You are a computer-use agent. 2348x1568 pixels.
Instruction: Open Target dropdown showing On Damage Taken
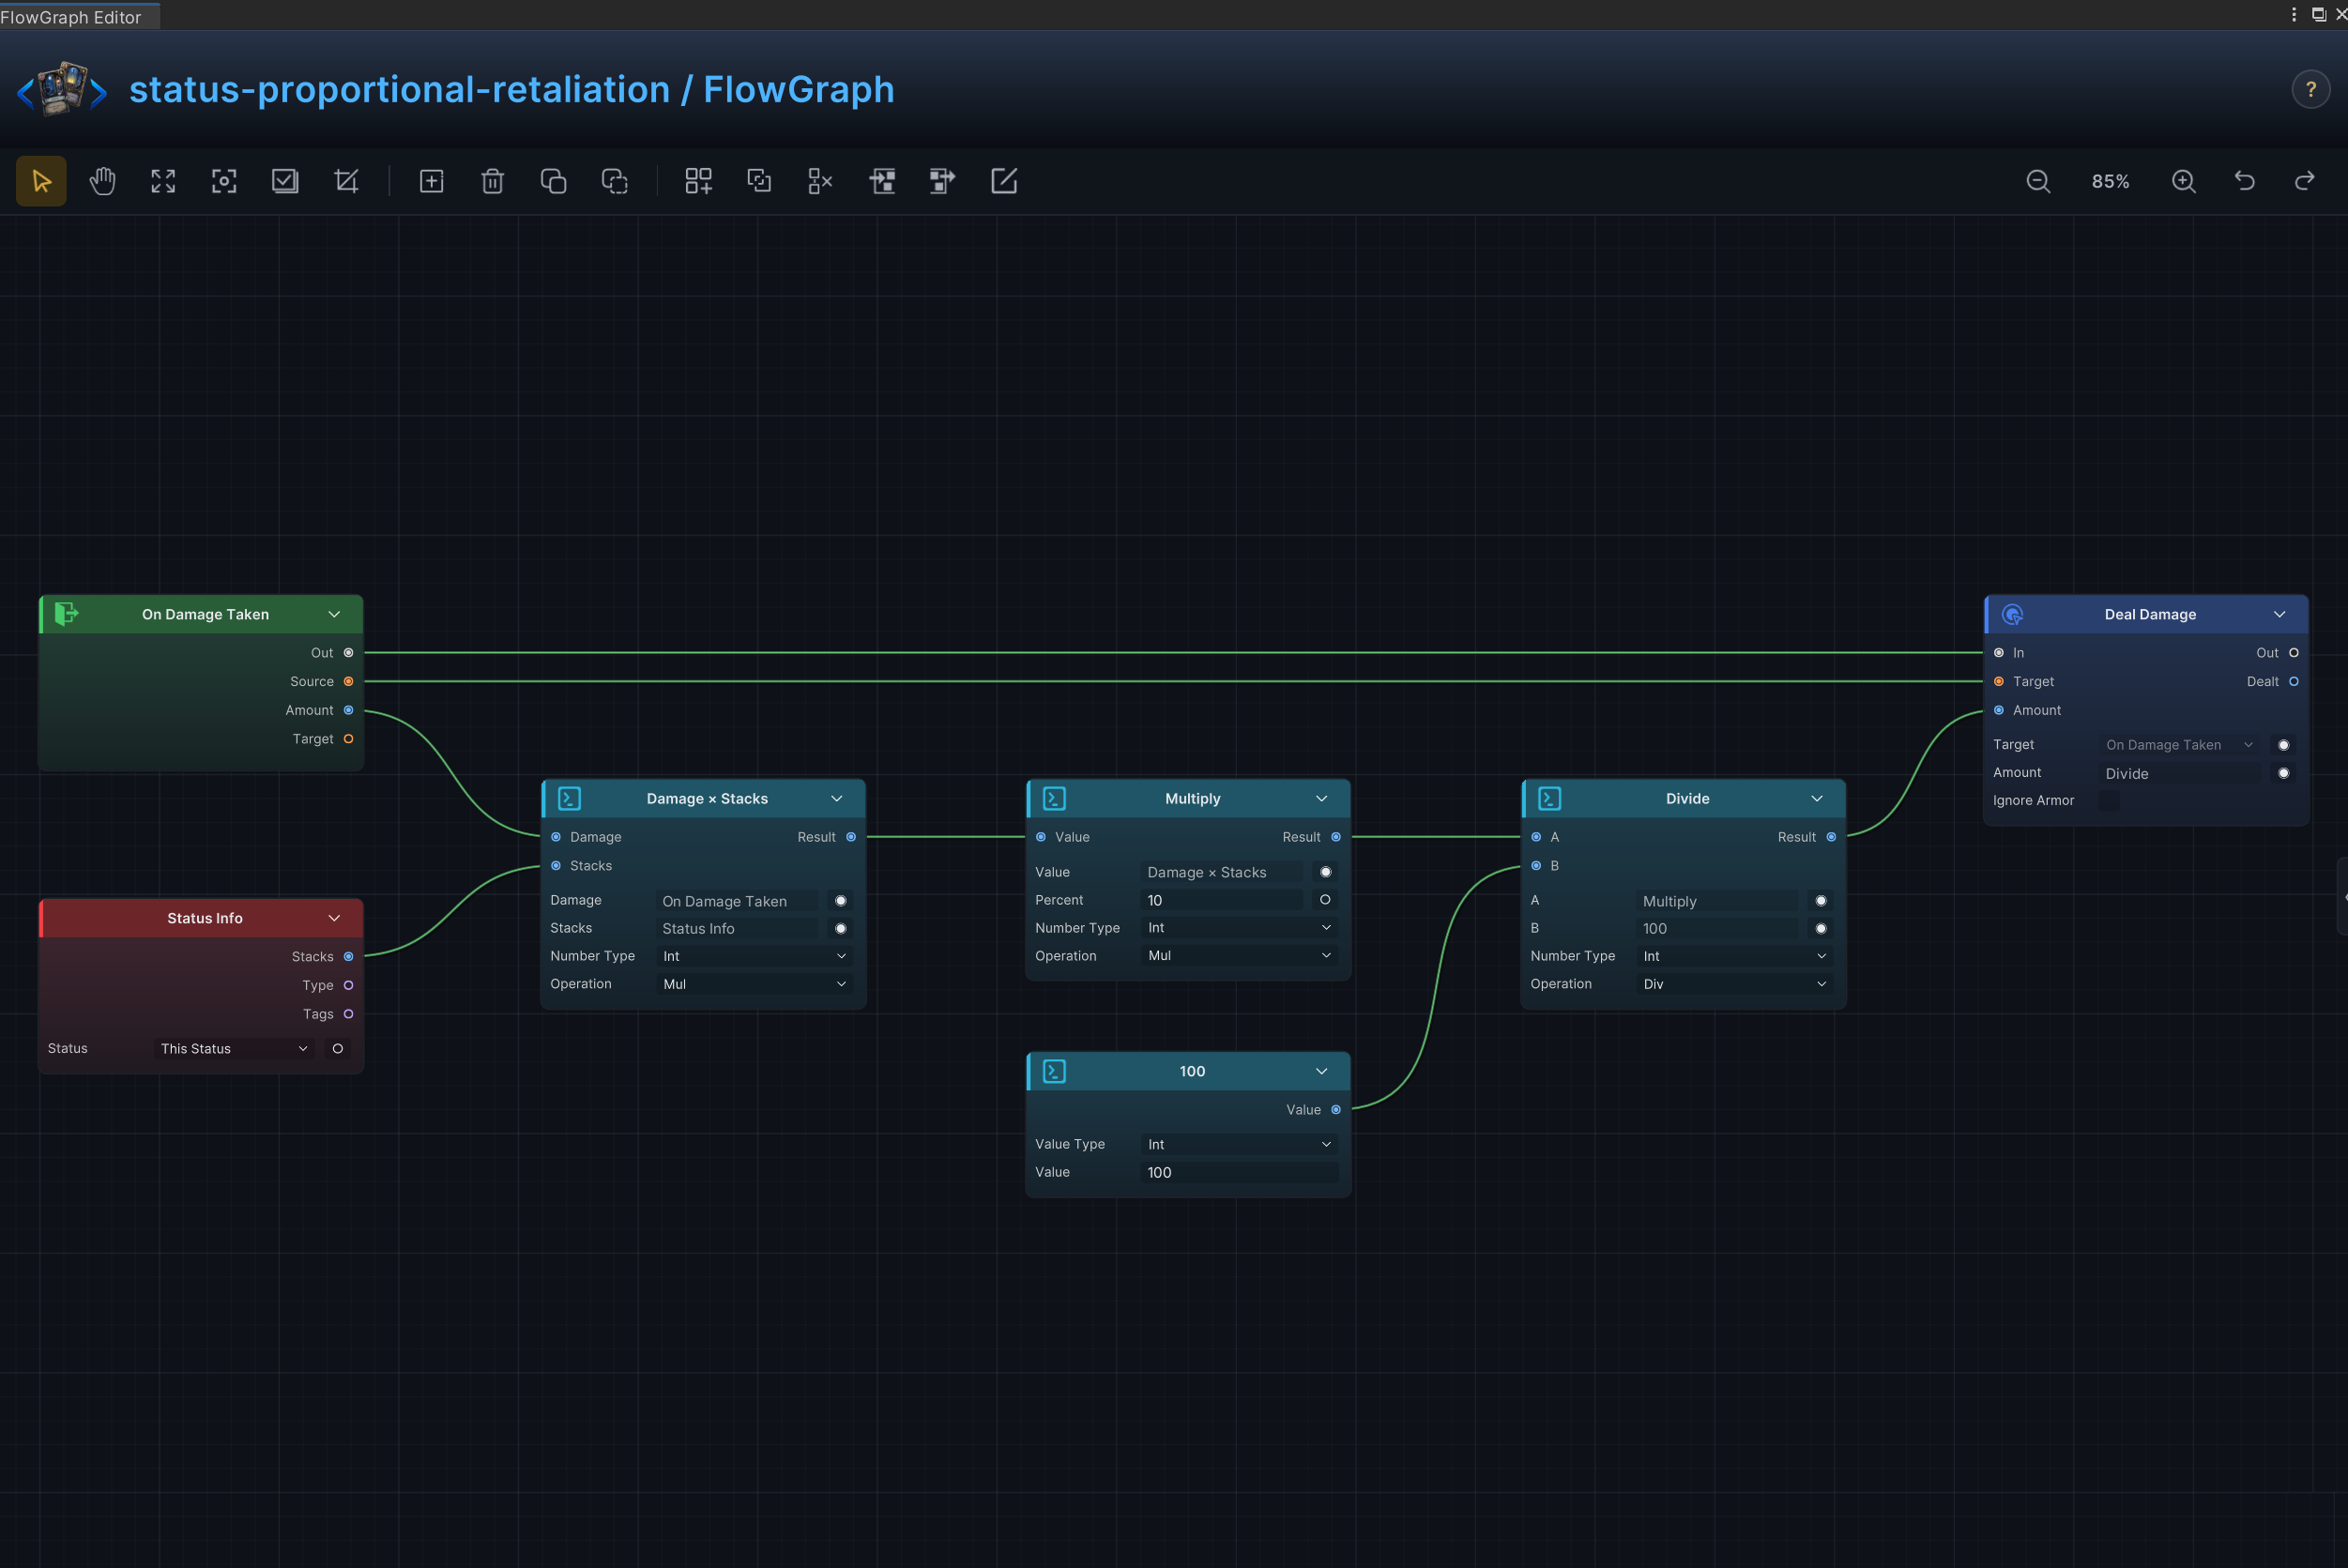coord(2180,745)
